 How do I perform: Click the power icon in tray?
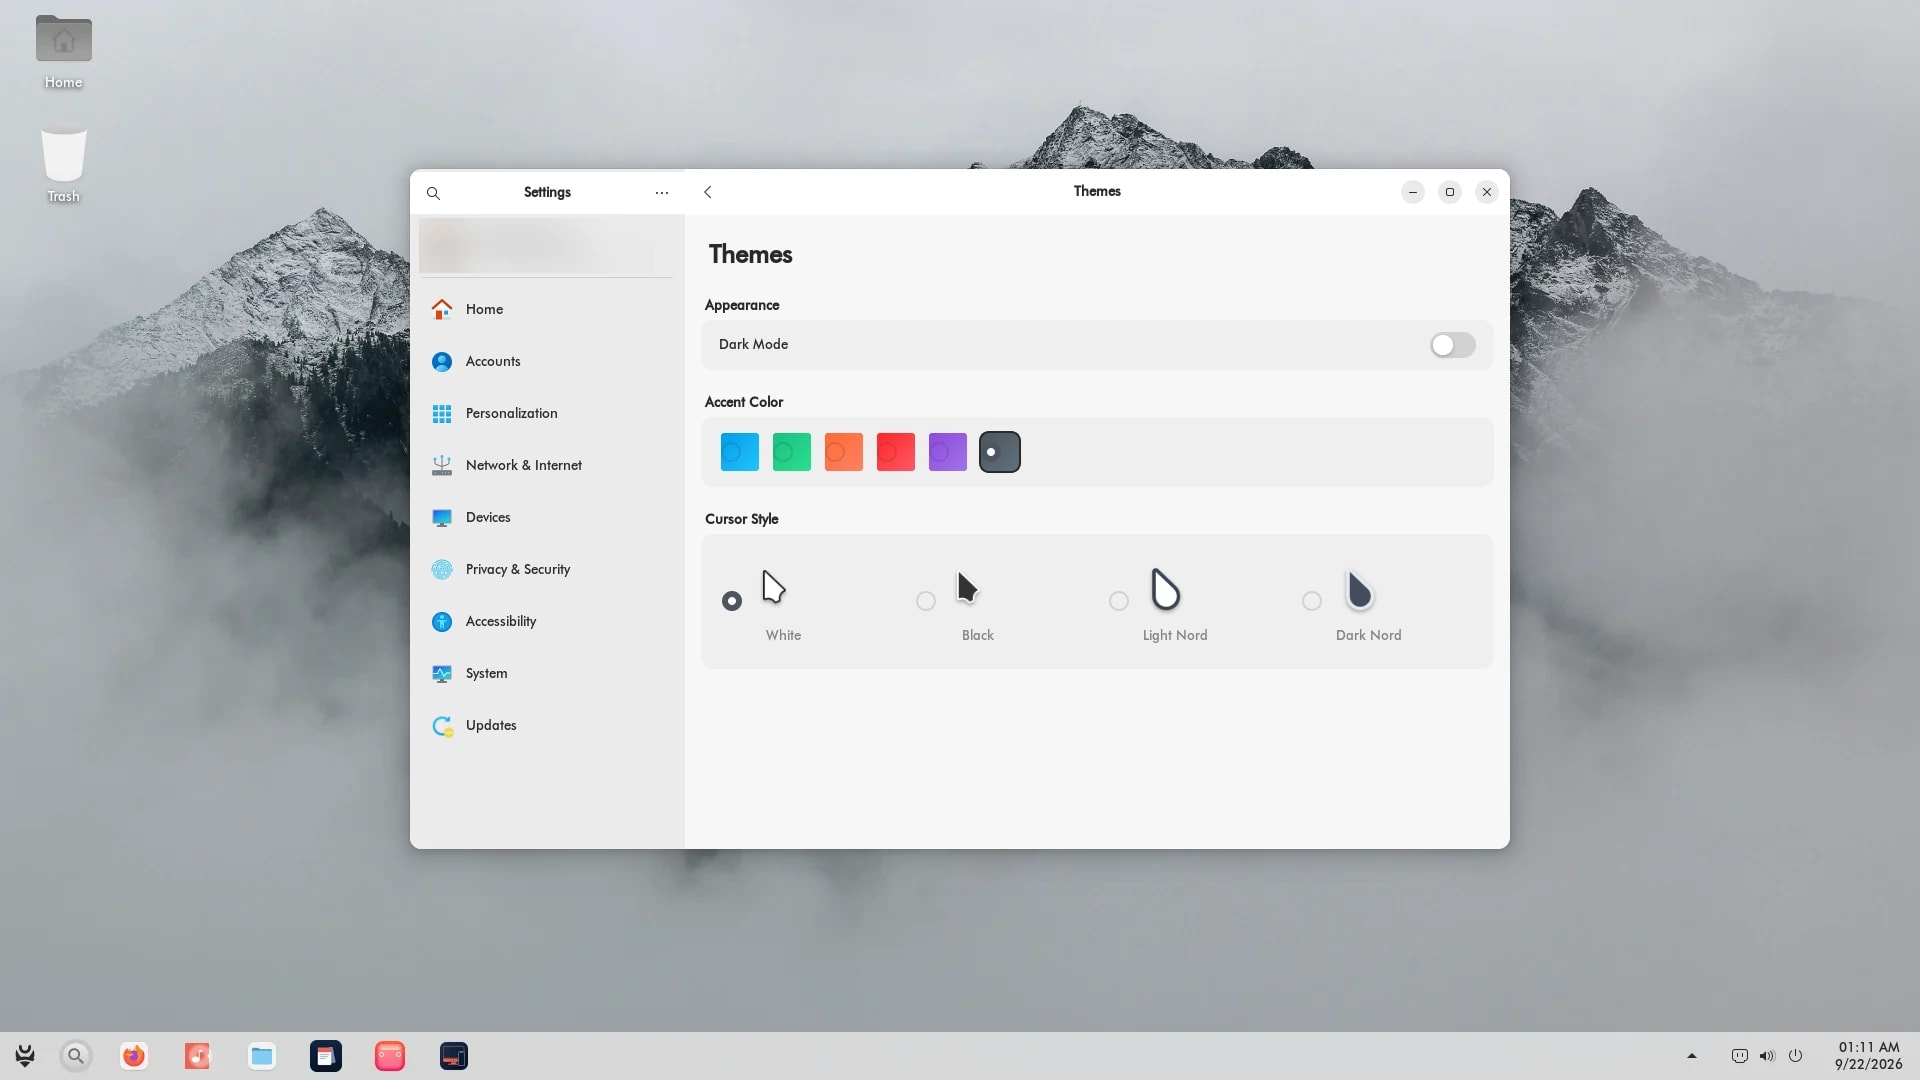[x=1795, y=1056]
